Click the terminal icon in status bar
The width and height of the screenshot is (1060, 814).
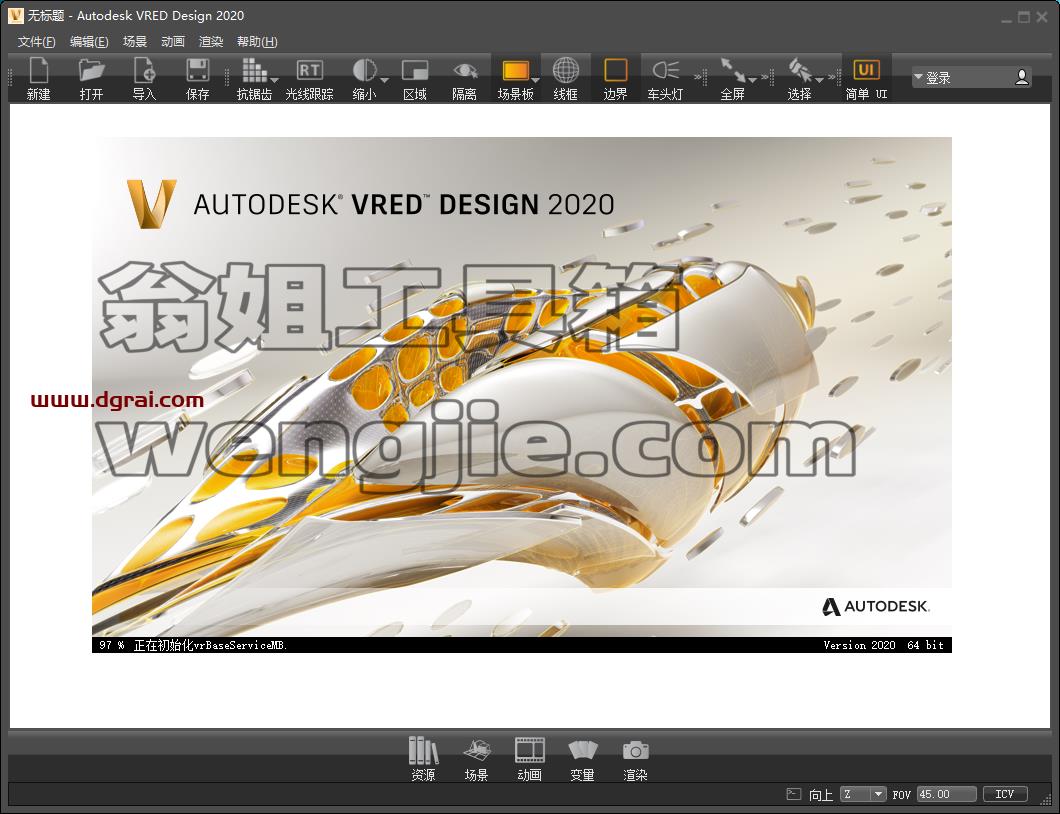794,794
